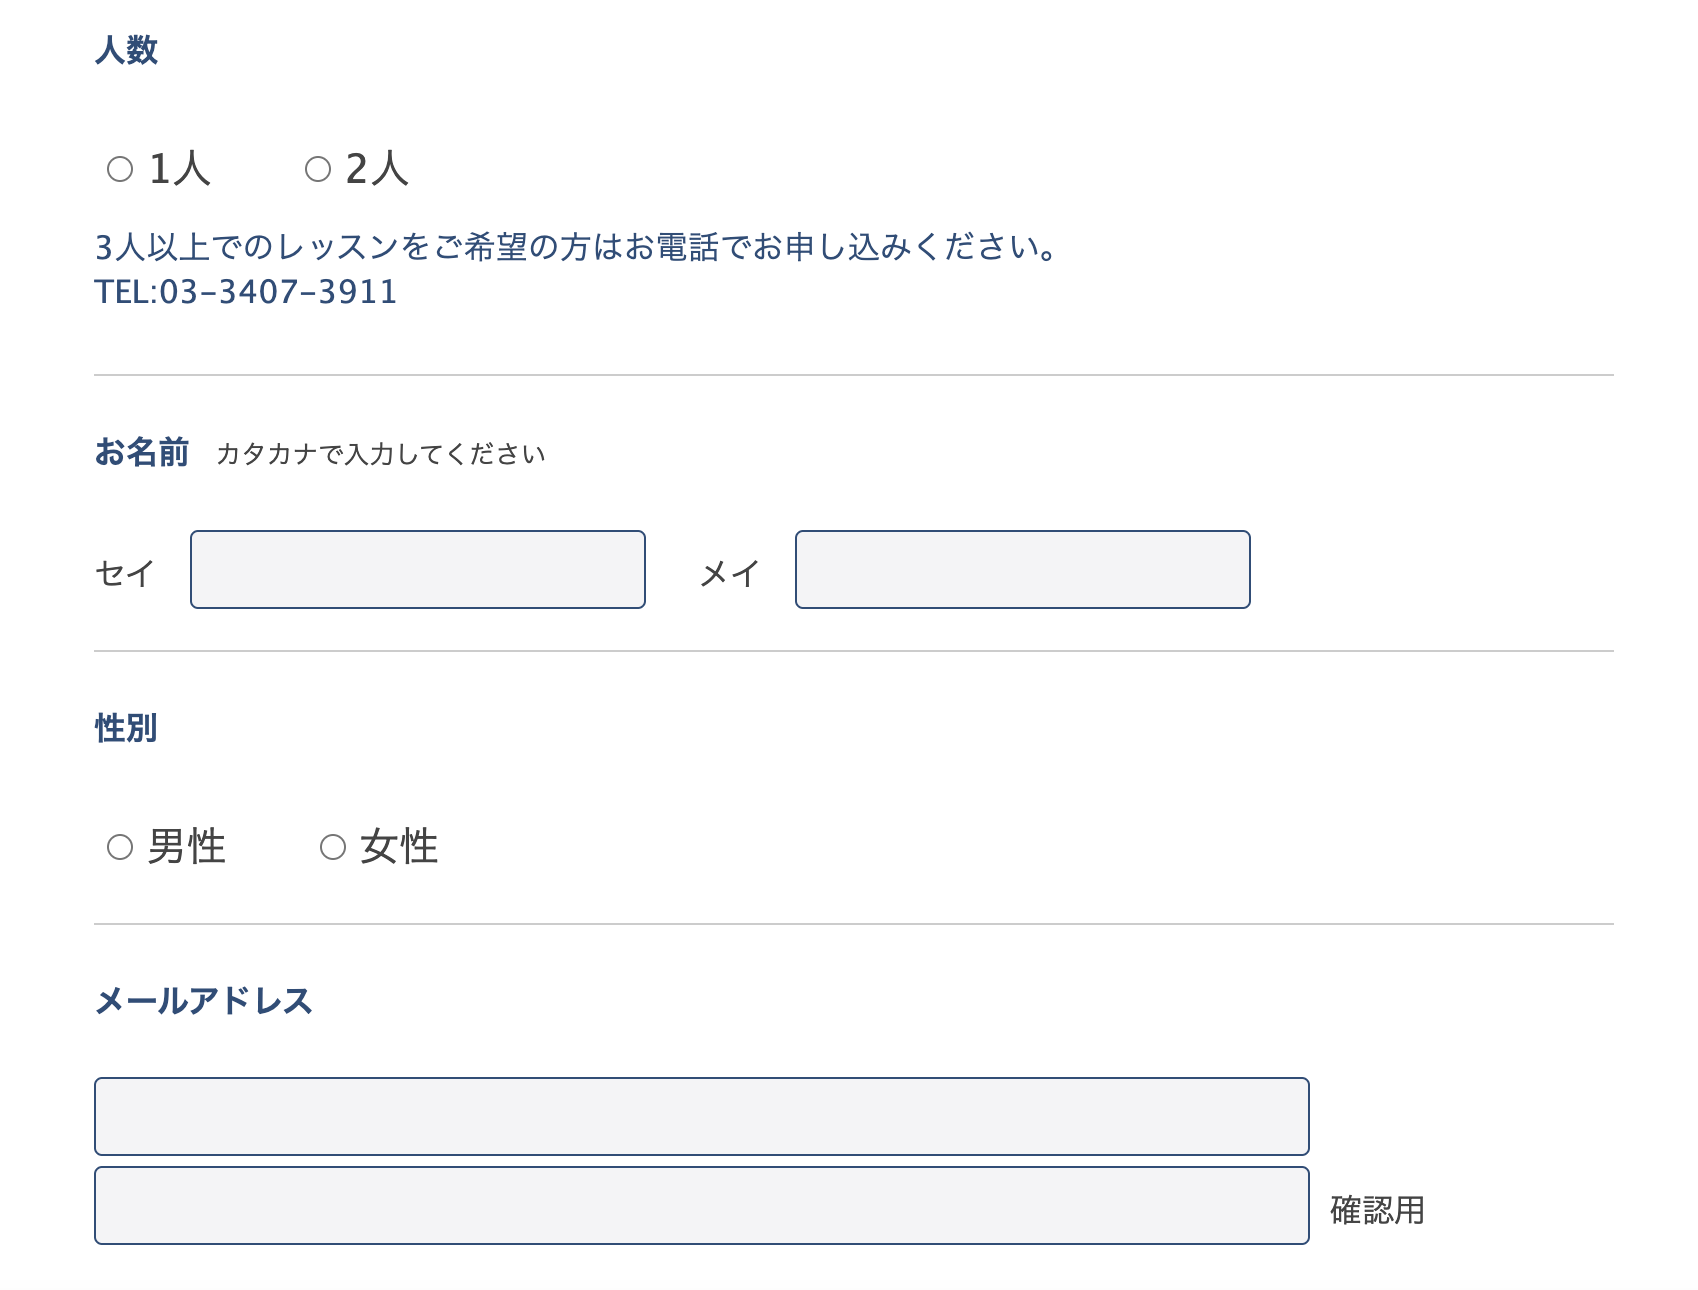Click the メールアドレス section heading
Image resolution: width=1698 pixels, height=1290 pixels.
[x=204, y=1000]
